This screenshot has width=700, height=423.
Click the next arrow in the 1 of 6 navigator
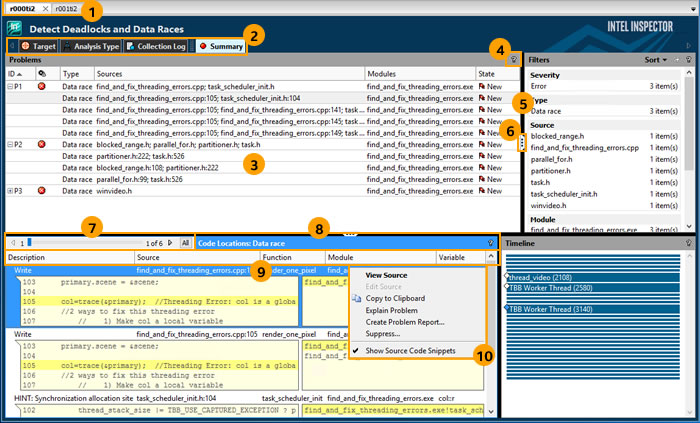(x=170, y=243)
